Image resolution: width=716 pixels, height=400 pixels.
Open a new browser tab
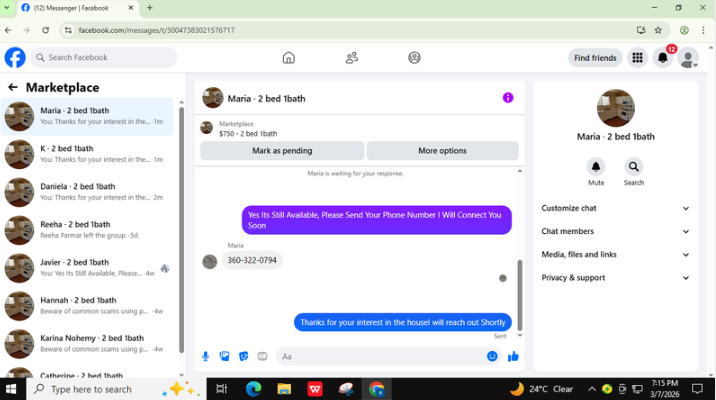point(150,8)
